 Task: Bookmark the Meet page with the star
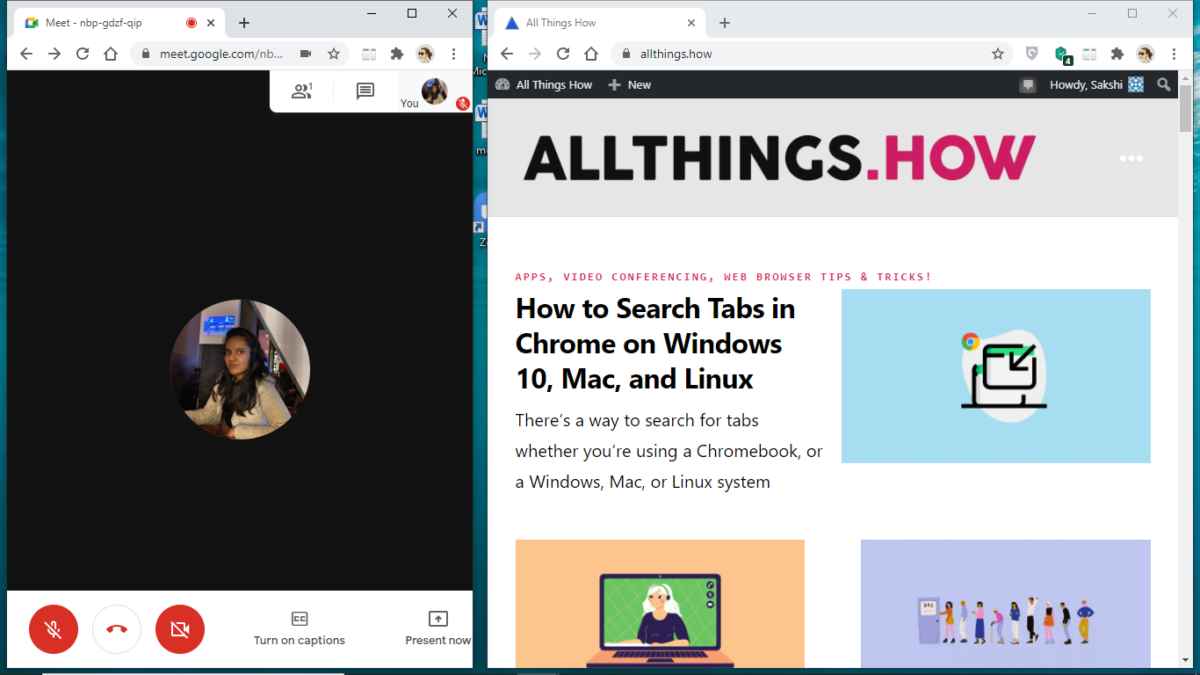334,54
